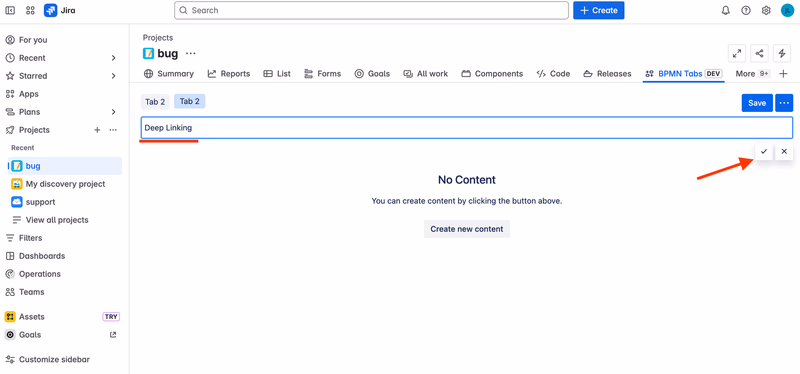Open the app switcher grid icon

click(30, 10)
